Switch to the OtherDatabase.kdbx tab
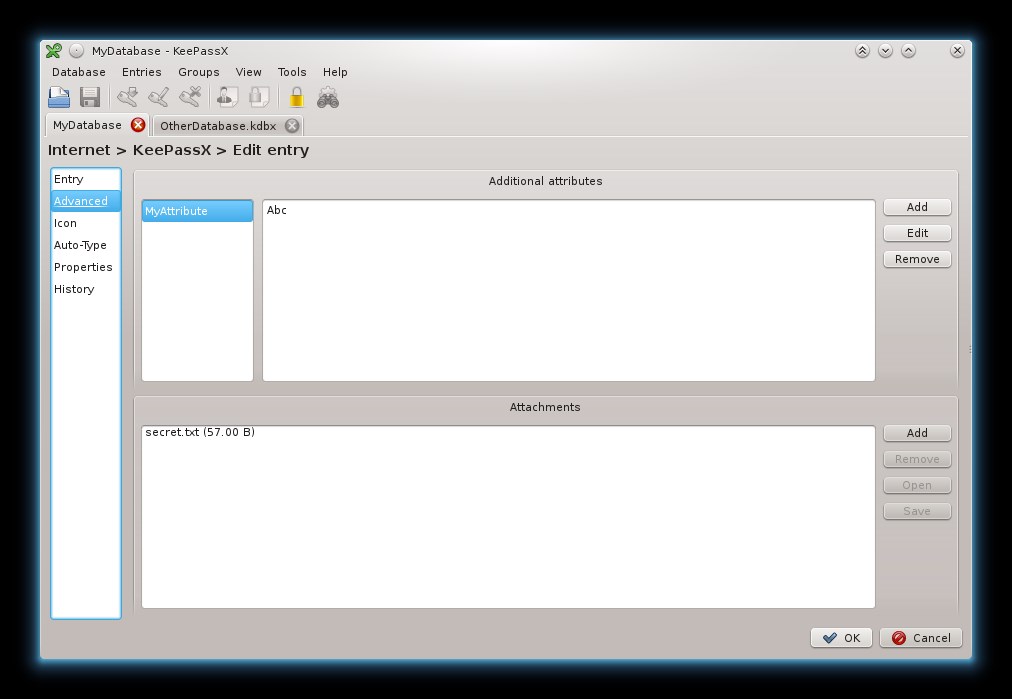Viewport: 1012px width, 699px height. (218, 126)
